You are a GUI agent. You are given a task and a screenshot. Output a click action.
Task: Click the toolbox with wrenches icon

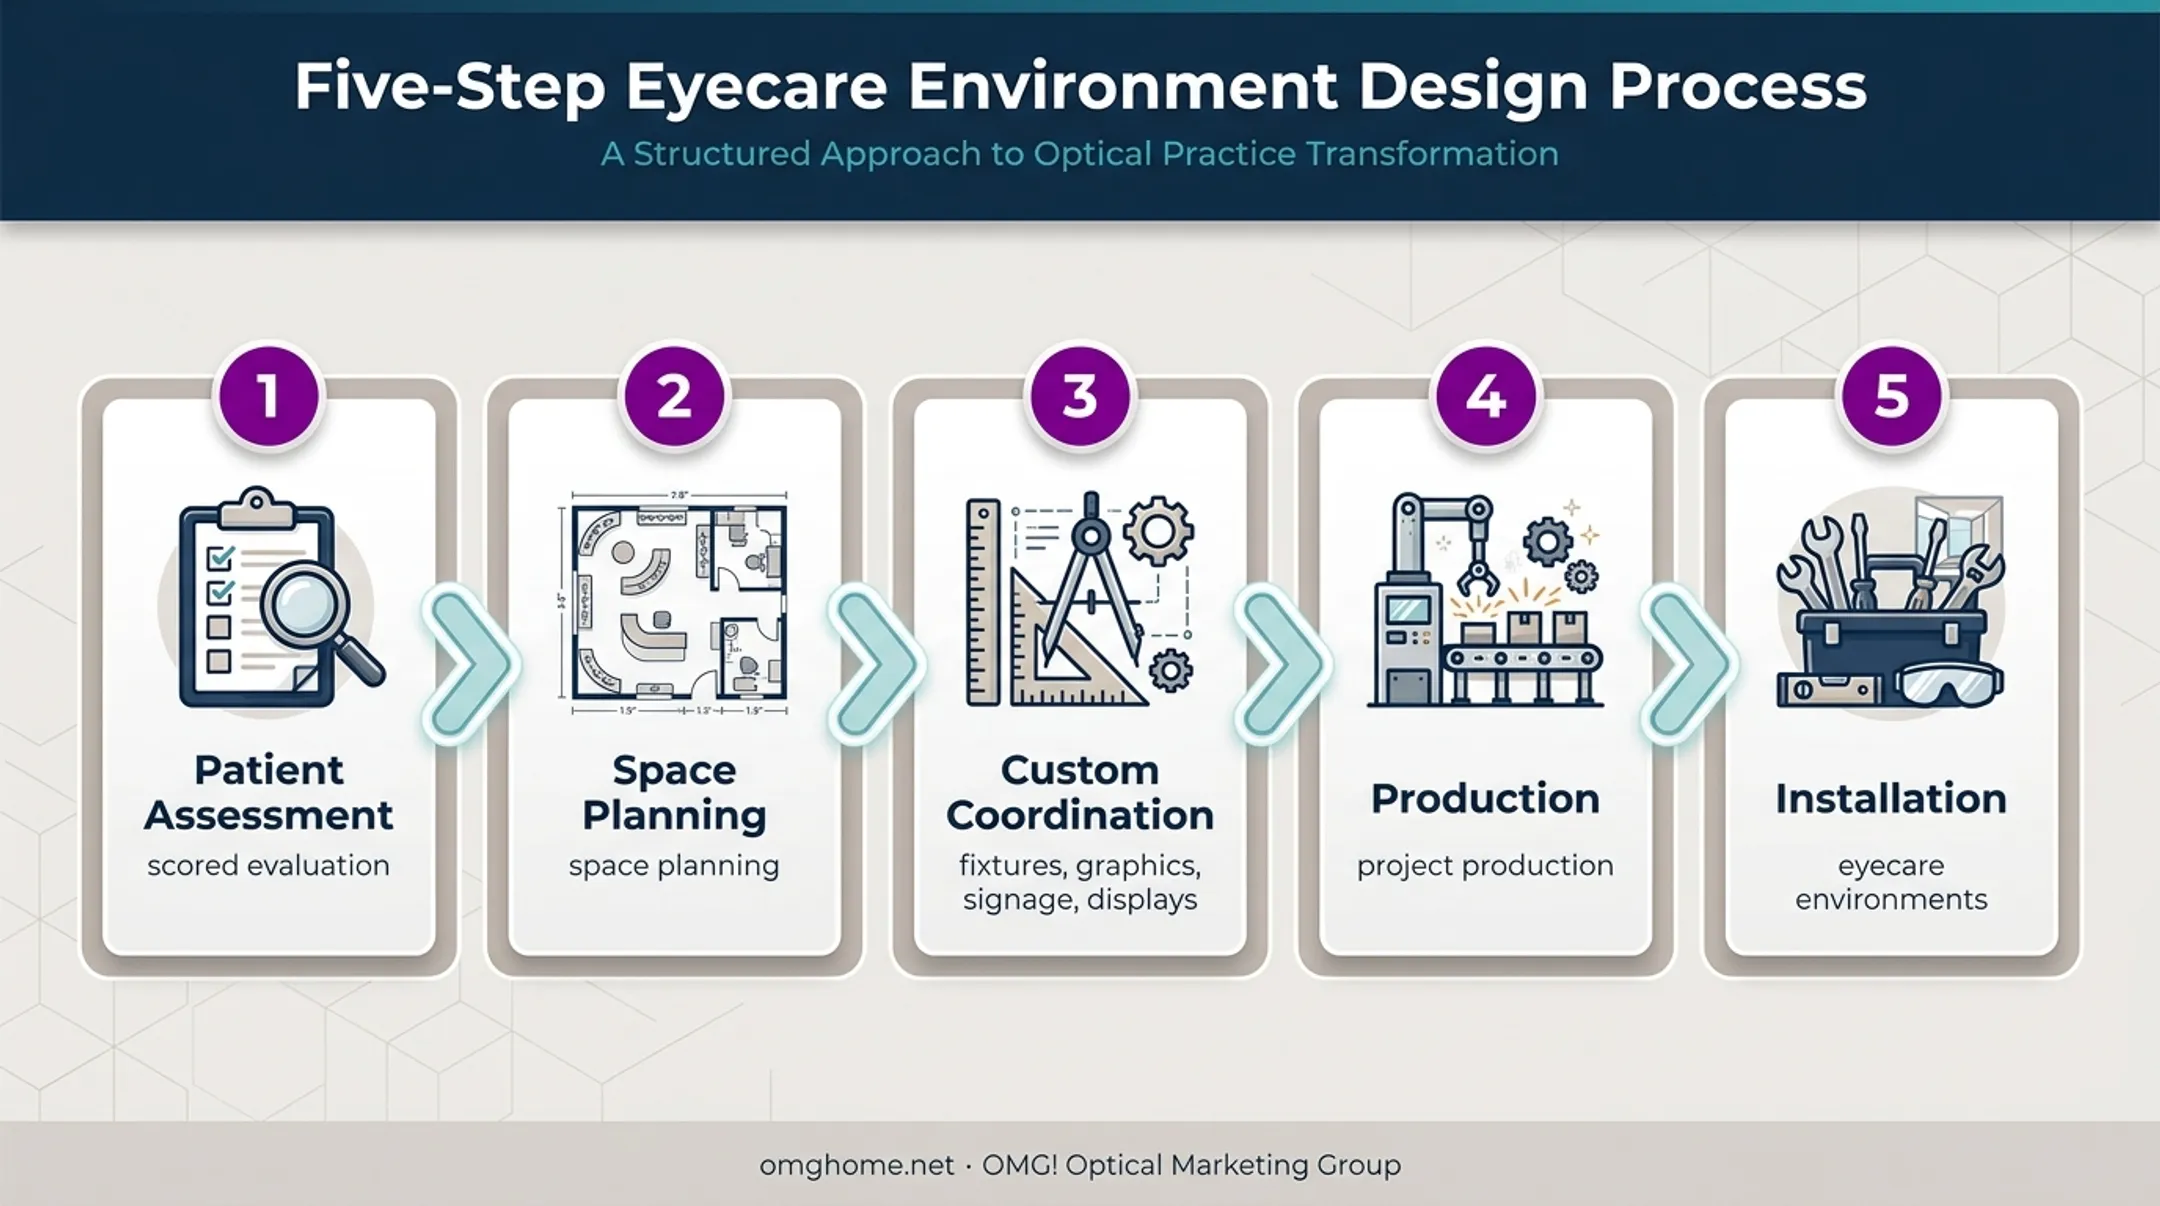pyautogui.click(x=1891, y=602)
